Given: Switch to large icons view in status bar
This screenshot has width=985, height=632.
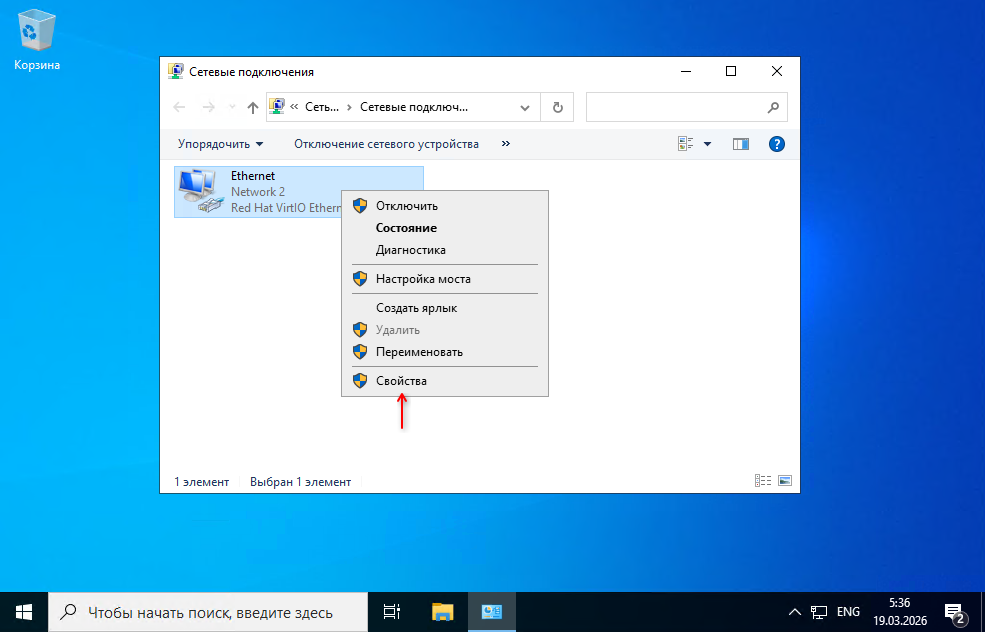Looking at the screenshot, I should coord(784,481).
